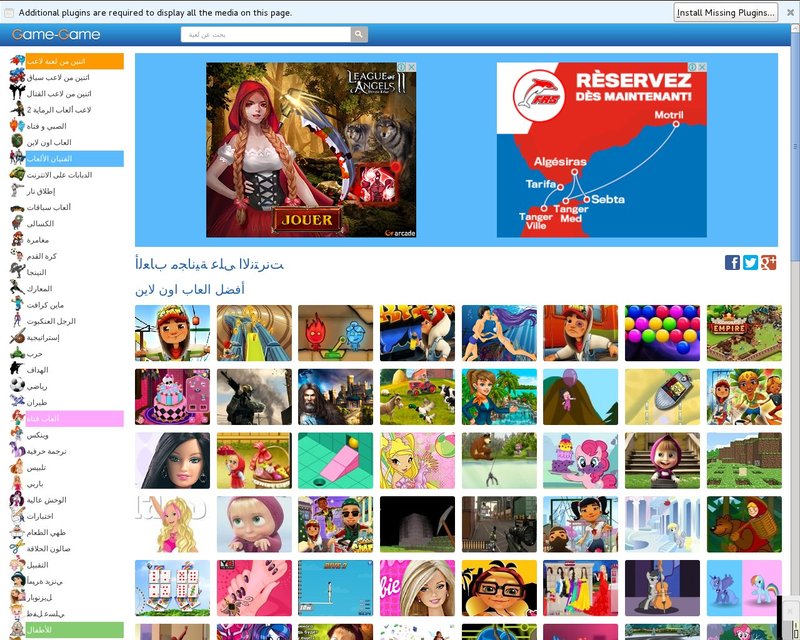This screenshot has height=640, width=800.
Task: Click the Google Plus share icon
Action: click(768, 262)
